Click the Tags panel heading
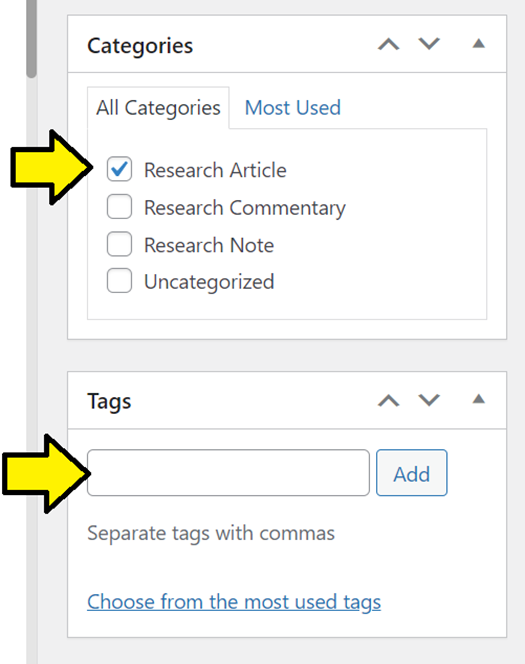This screenshot has width=525, height=664. (109, 401)
